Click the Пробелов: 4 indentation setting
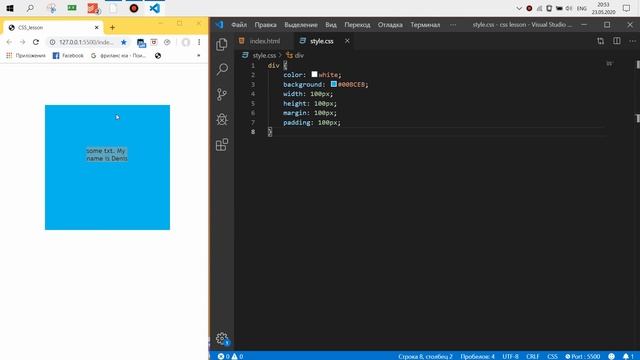 pos(477,356)
